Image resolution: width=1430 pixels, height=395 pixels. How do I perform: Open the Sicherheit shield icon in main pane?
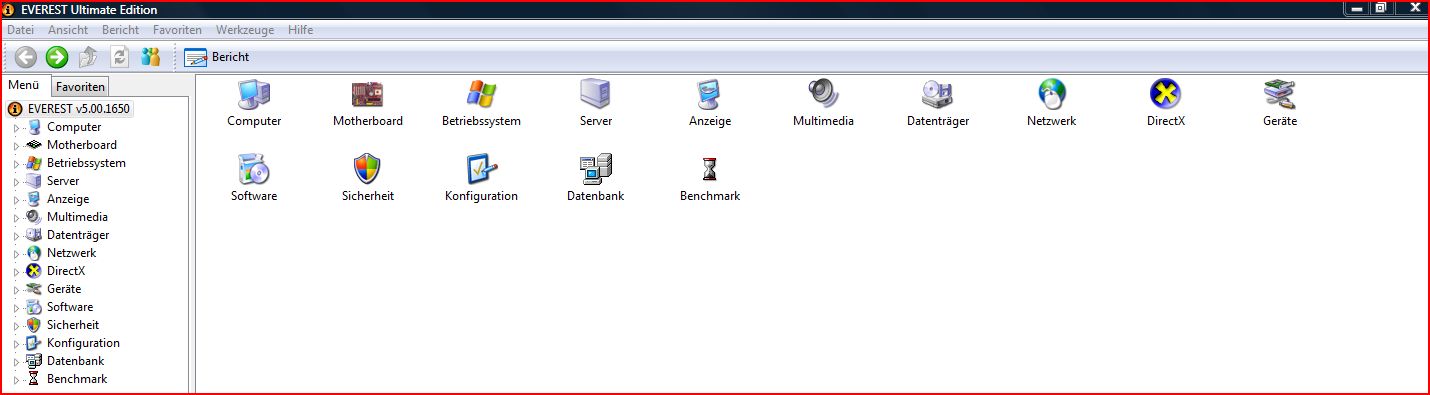click(368, 169)
